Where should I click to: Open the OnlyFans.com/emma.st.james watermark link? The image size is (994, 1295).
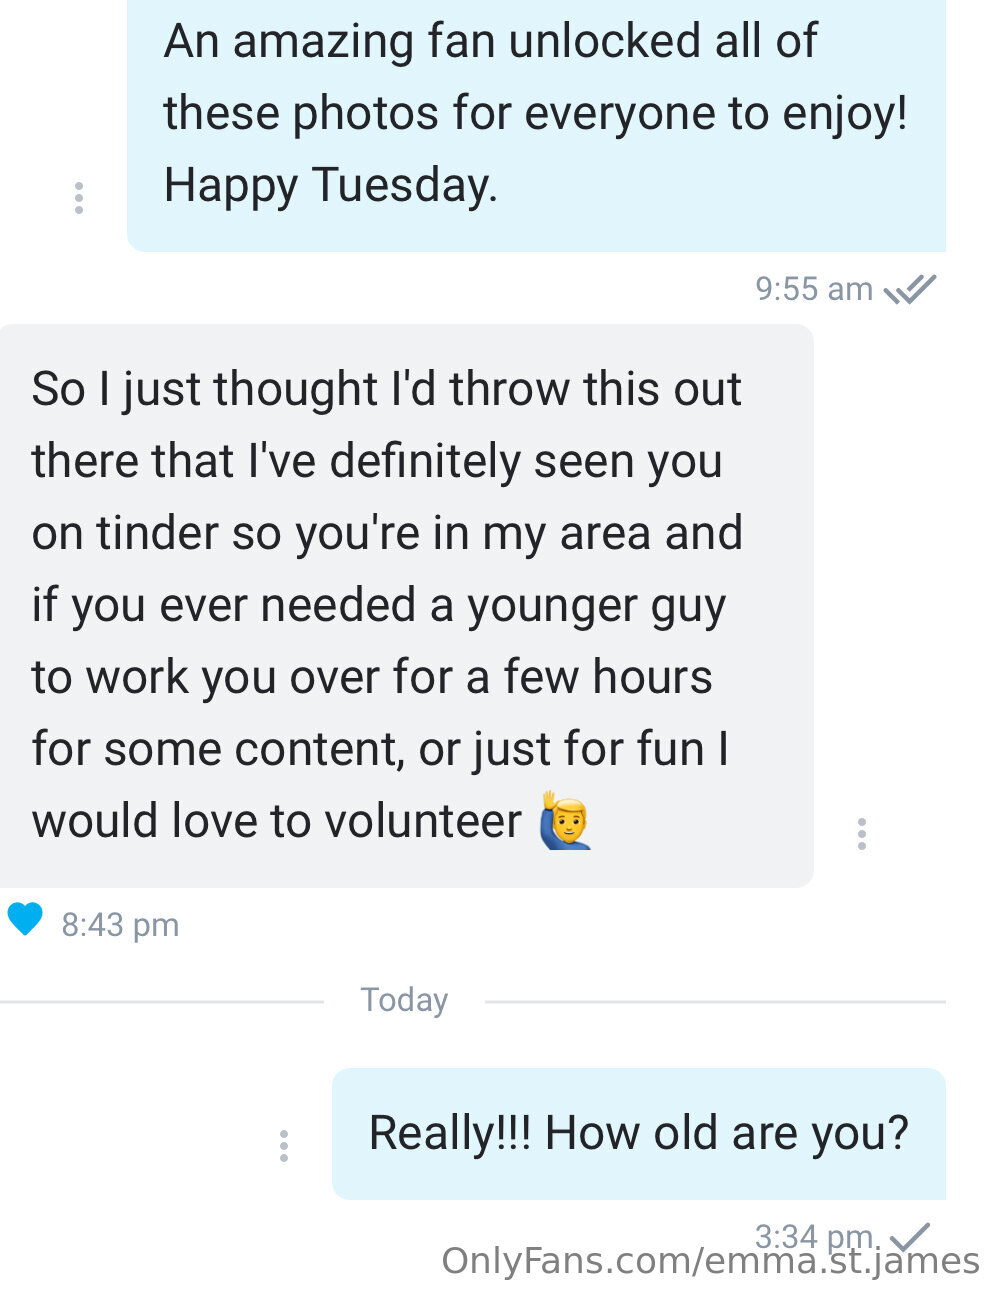710,1262
